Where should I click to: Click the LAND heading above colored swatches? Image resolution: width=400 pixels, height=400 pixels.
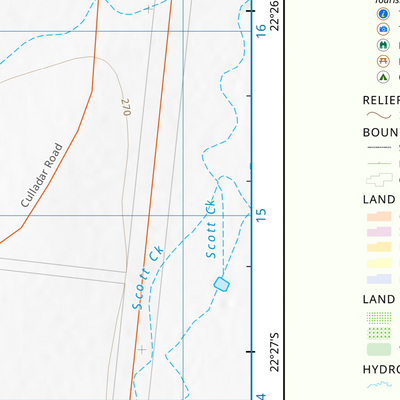[x=379, y=200]
